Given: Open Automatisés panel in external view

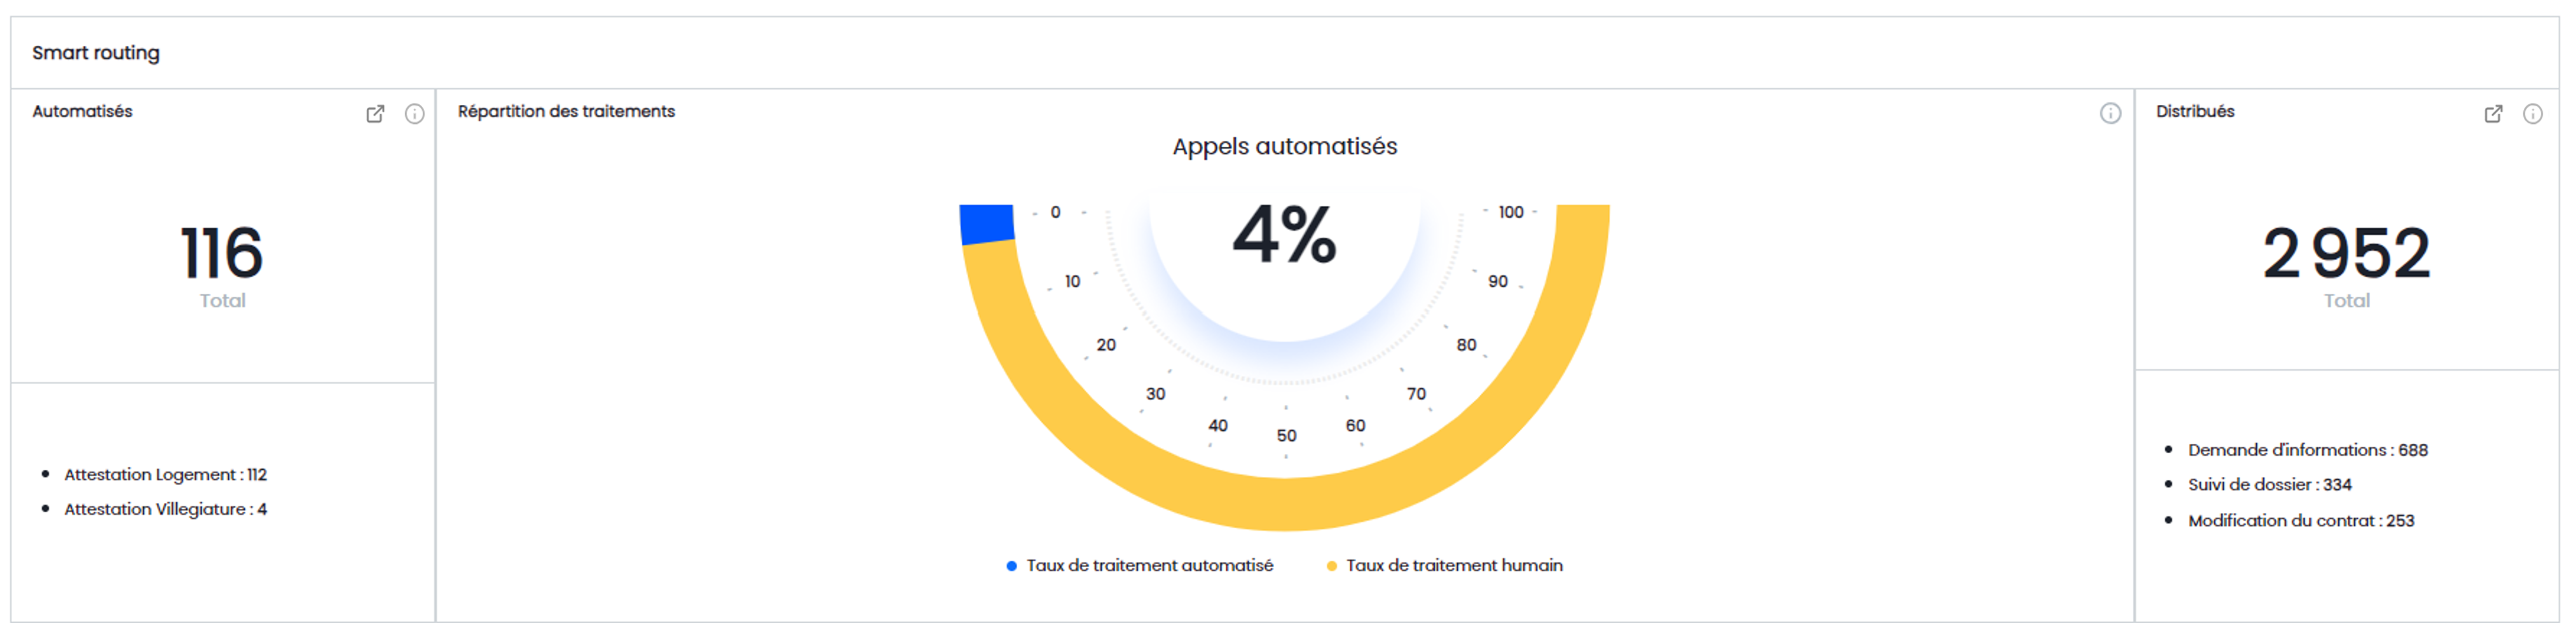Looking at the screenshot, I should pyautogui.click(x=375, y=114).
